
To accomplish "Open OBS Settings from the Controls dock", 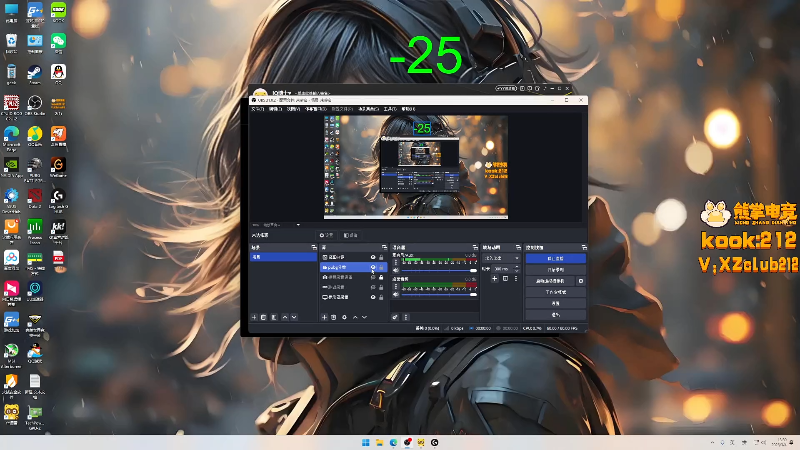I will tap(556, 304).
